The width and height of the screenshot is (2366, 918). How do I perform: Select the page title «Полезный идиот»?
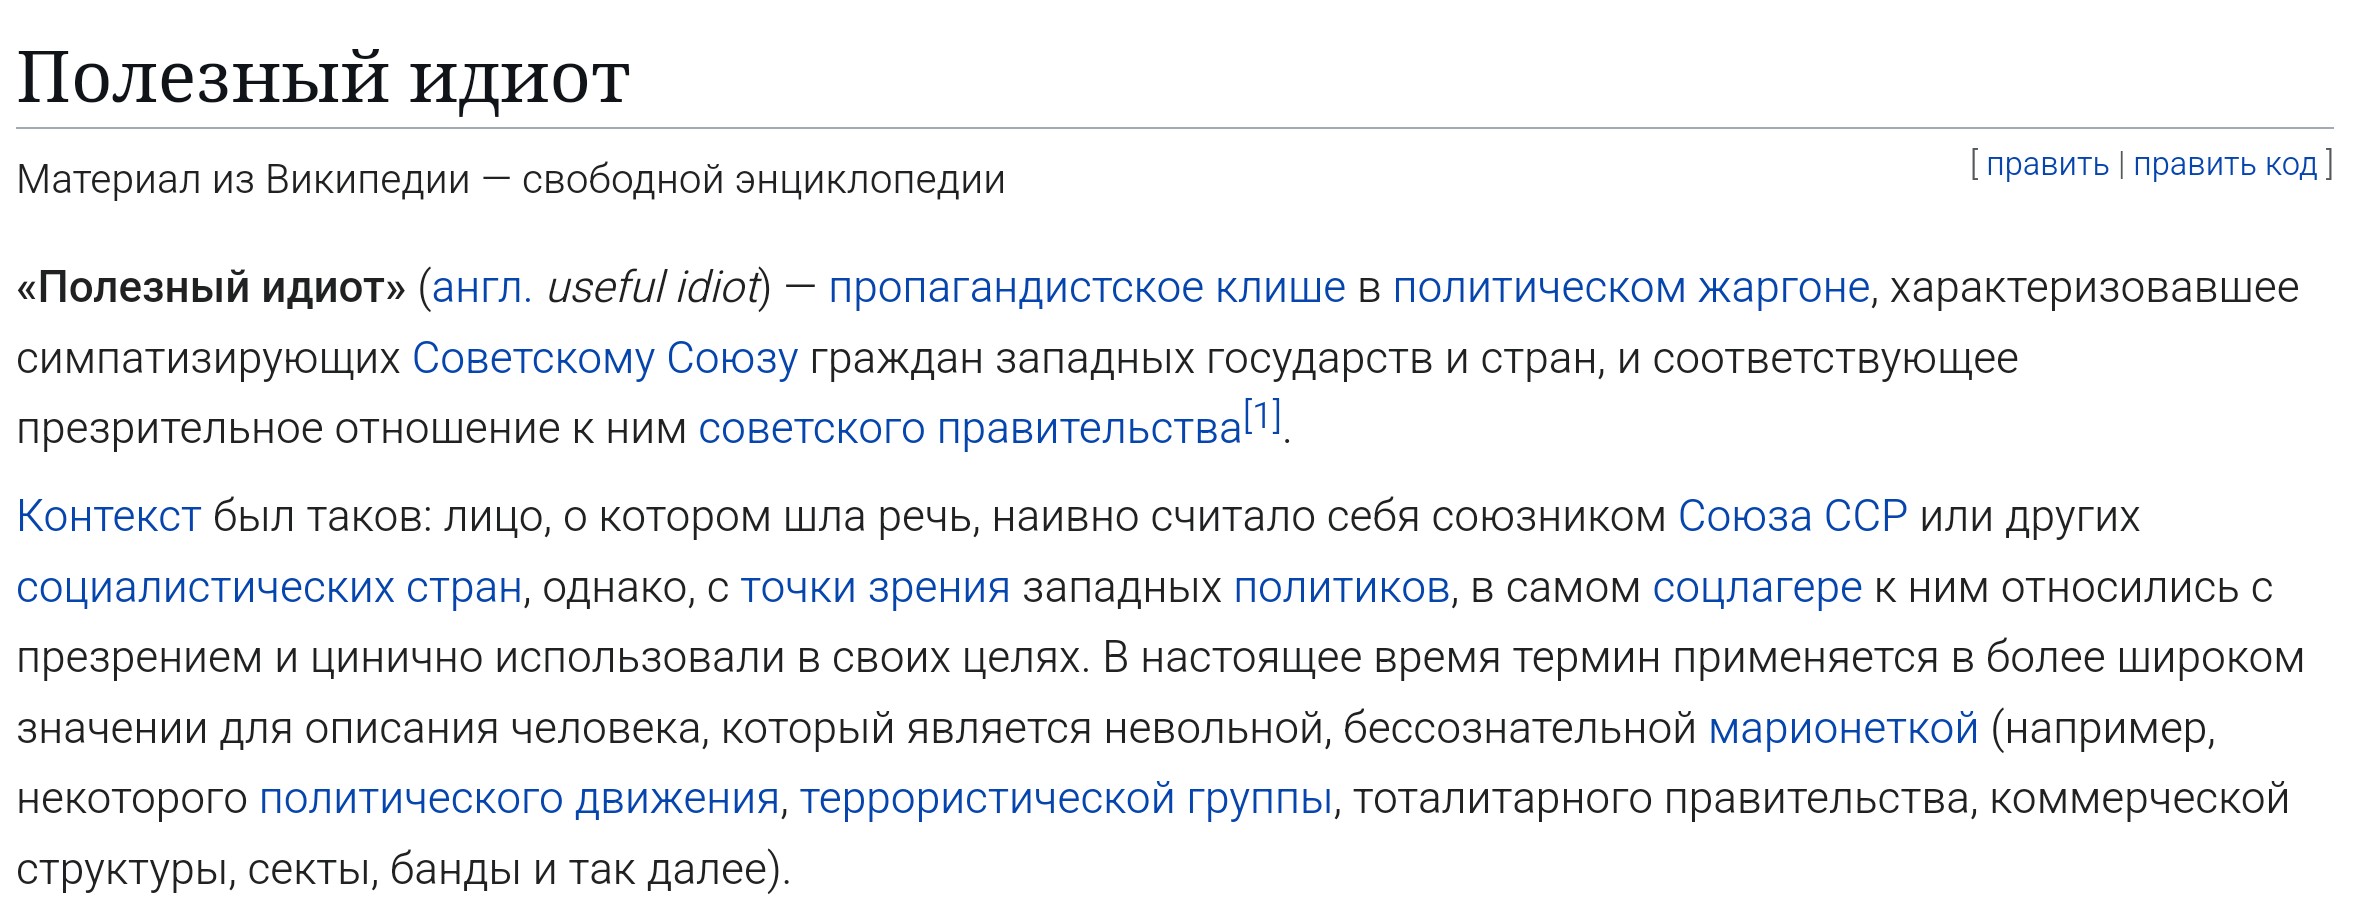click(323, 78)
